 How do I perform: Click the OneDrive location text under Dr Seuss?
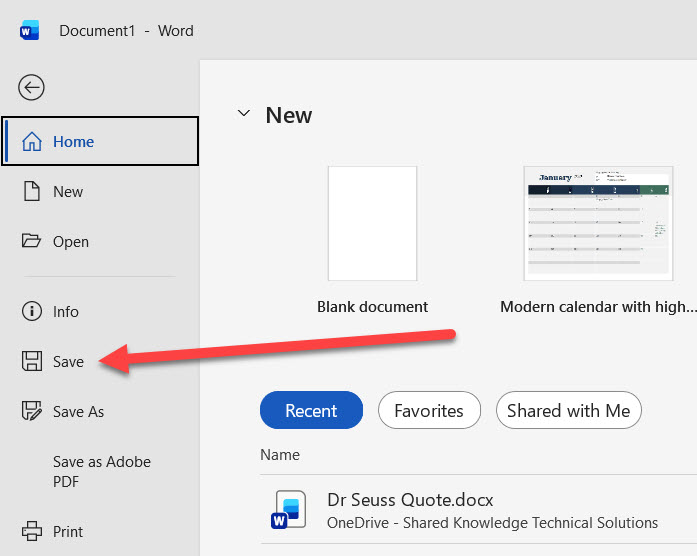coord(493,523)
